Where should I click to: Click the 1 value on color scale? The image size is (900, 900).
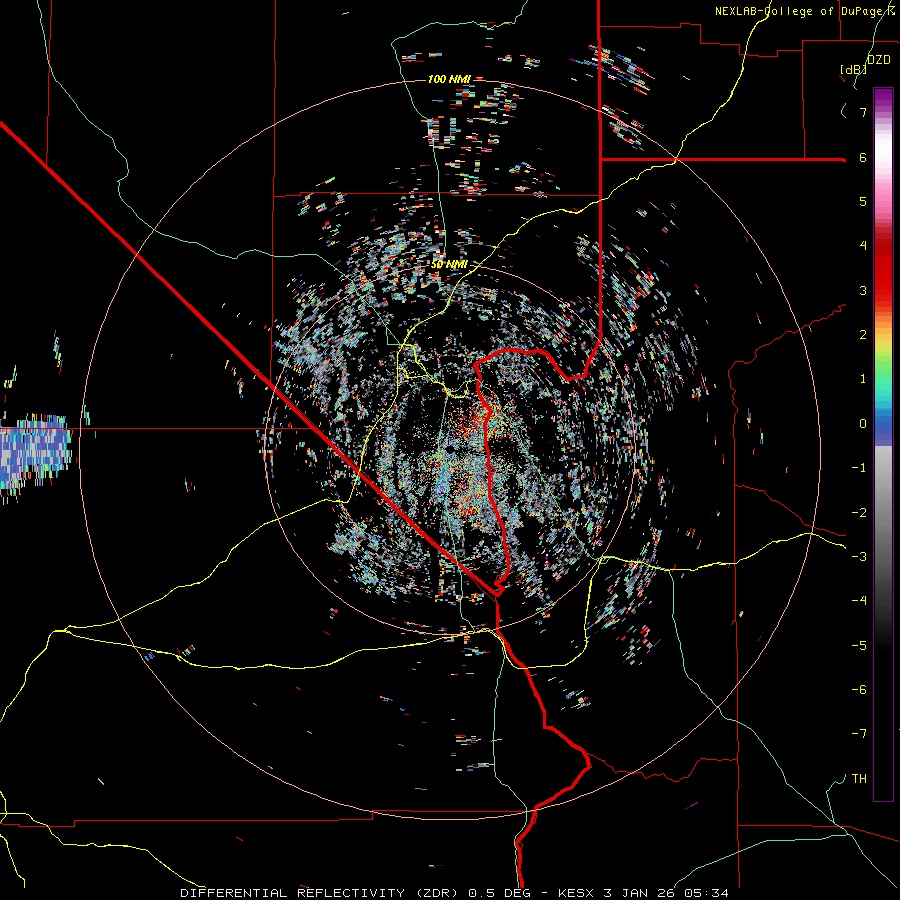(862, 379)
